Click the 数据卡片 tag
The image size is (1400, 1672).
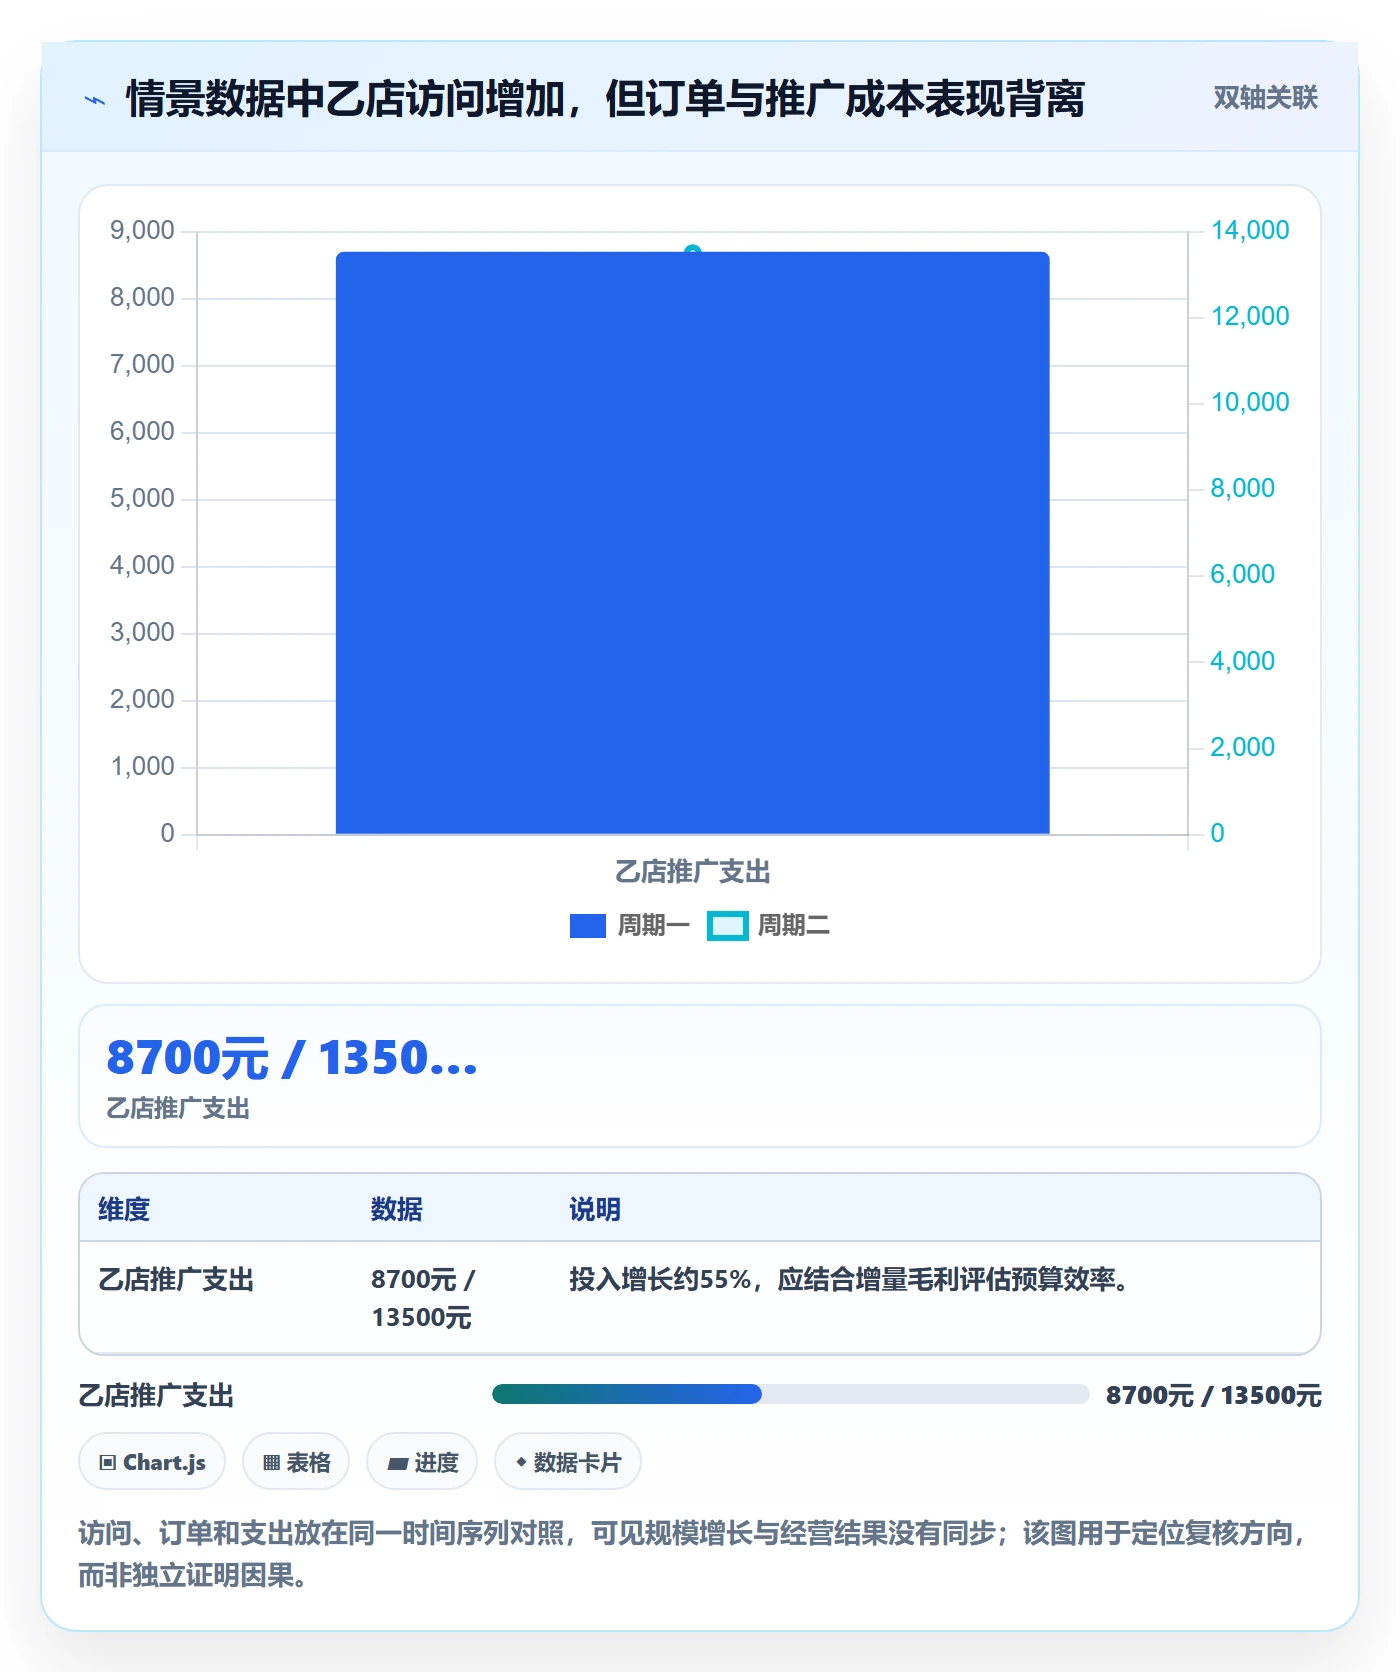[568, 1461]
